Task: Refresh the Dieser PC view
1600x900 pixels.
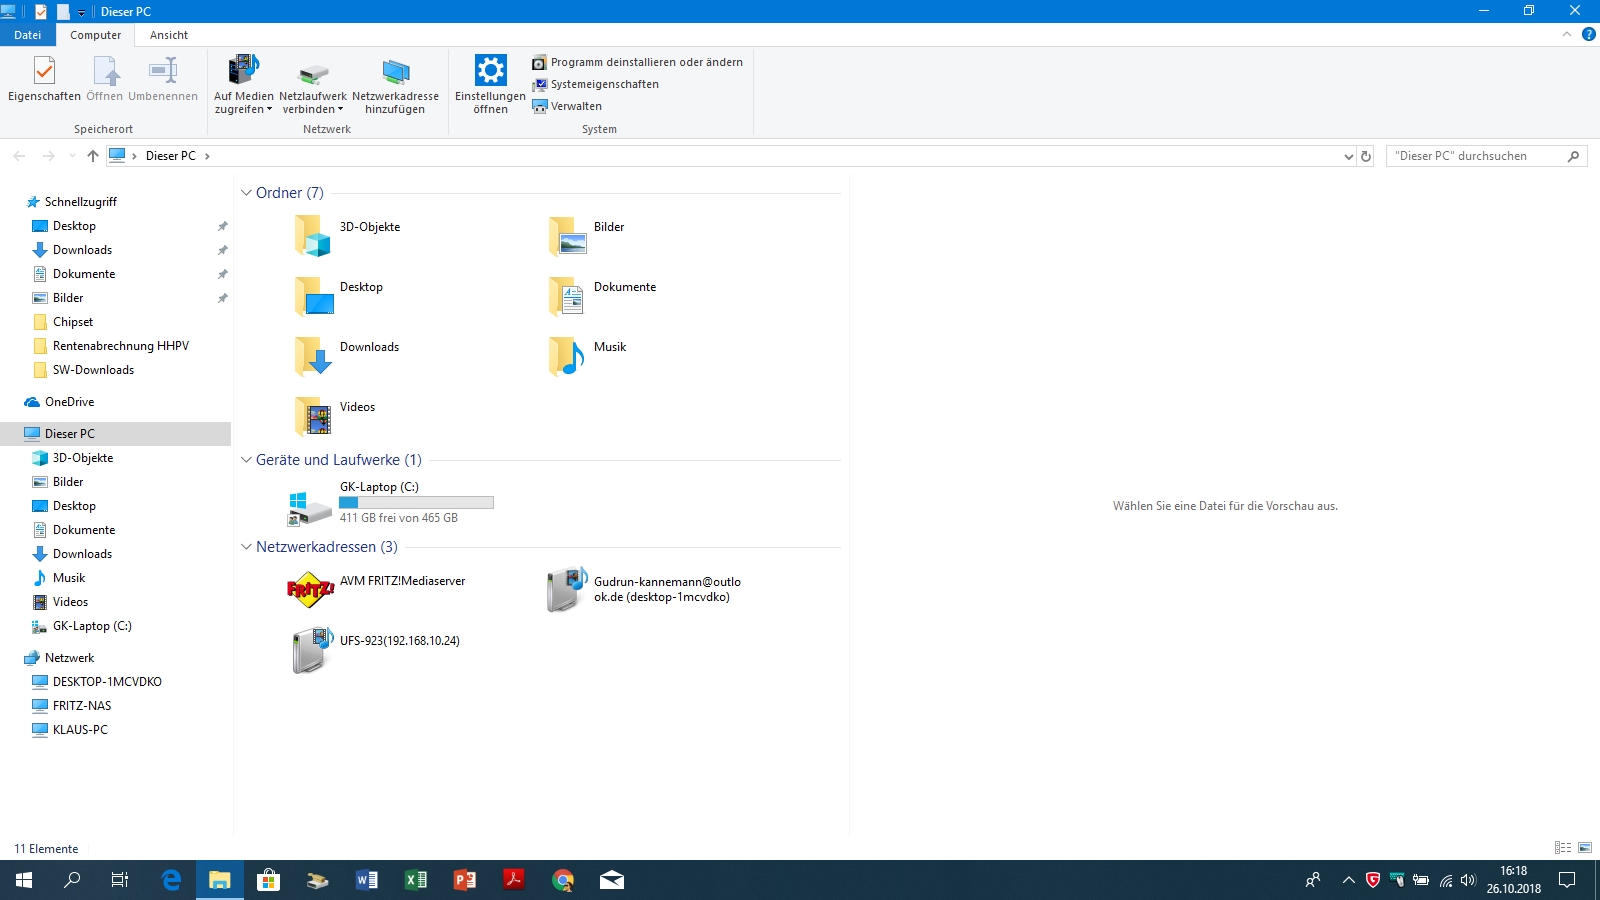Action: click(1366, 156)
